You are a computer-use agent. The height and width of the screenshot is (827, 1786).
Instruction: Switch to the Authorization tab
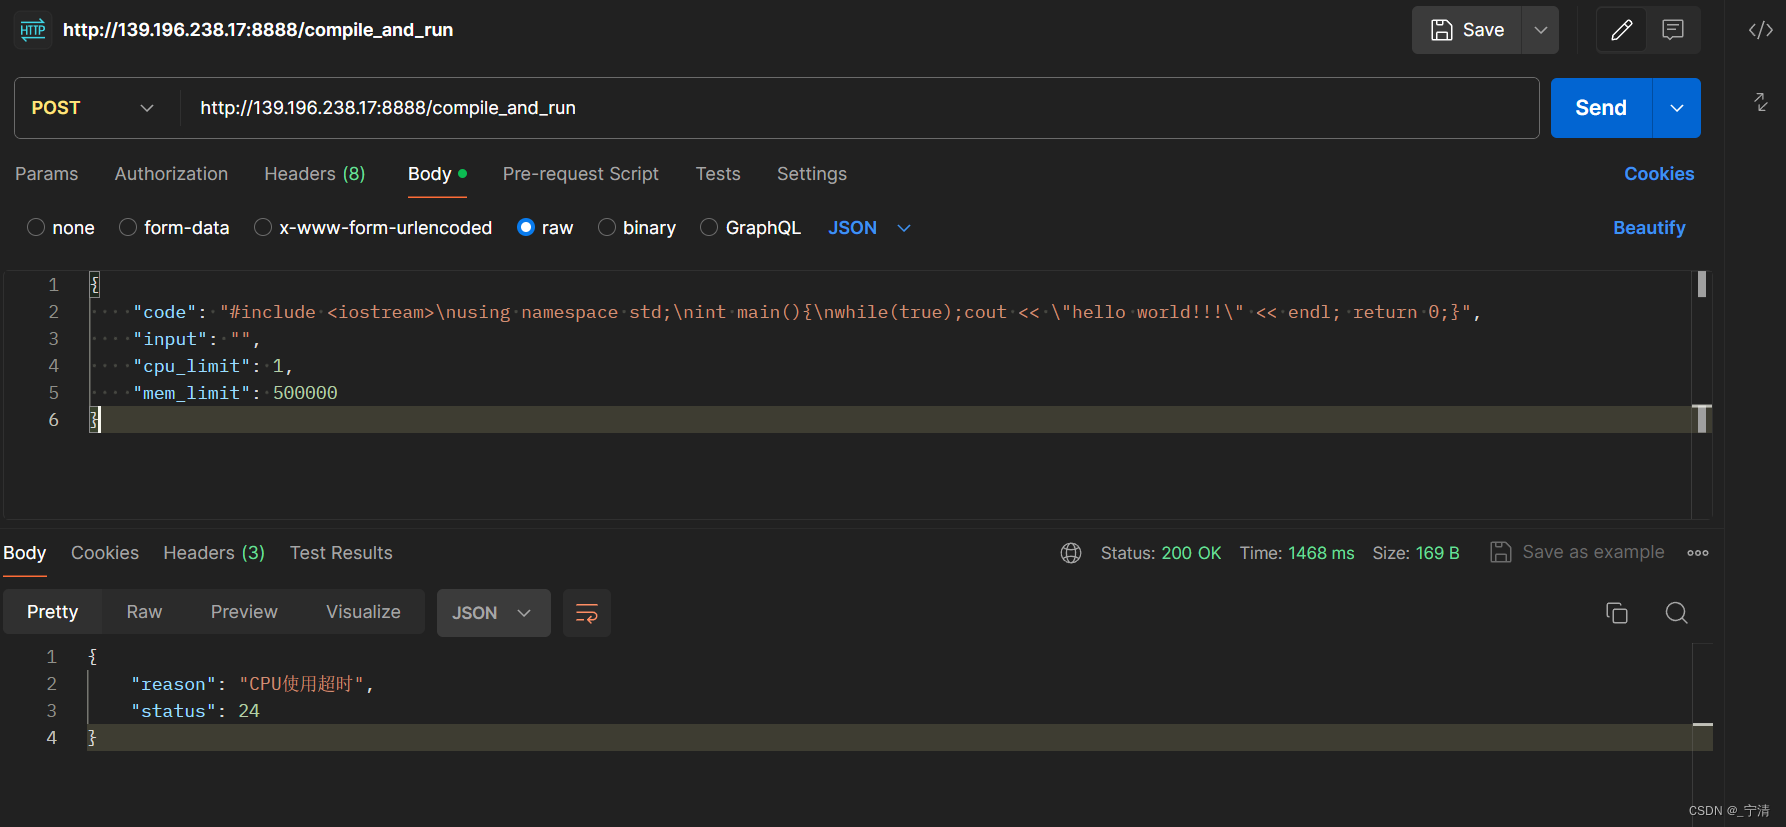171,174
